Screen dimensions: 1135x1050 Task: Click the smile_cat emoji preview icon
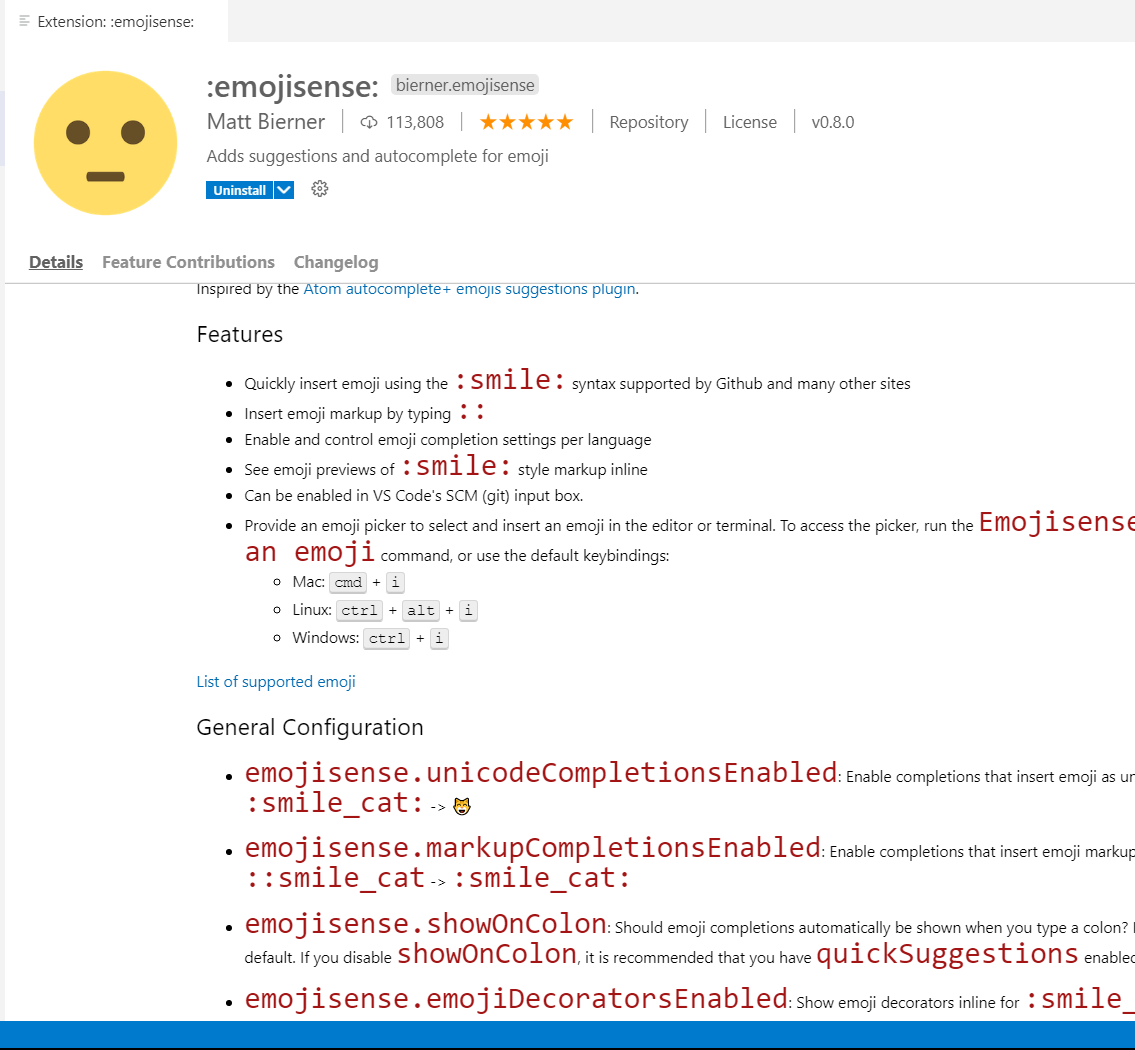[461, 804]
